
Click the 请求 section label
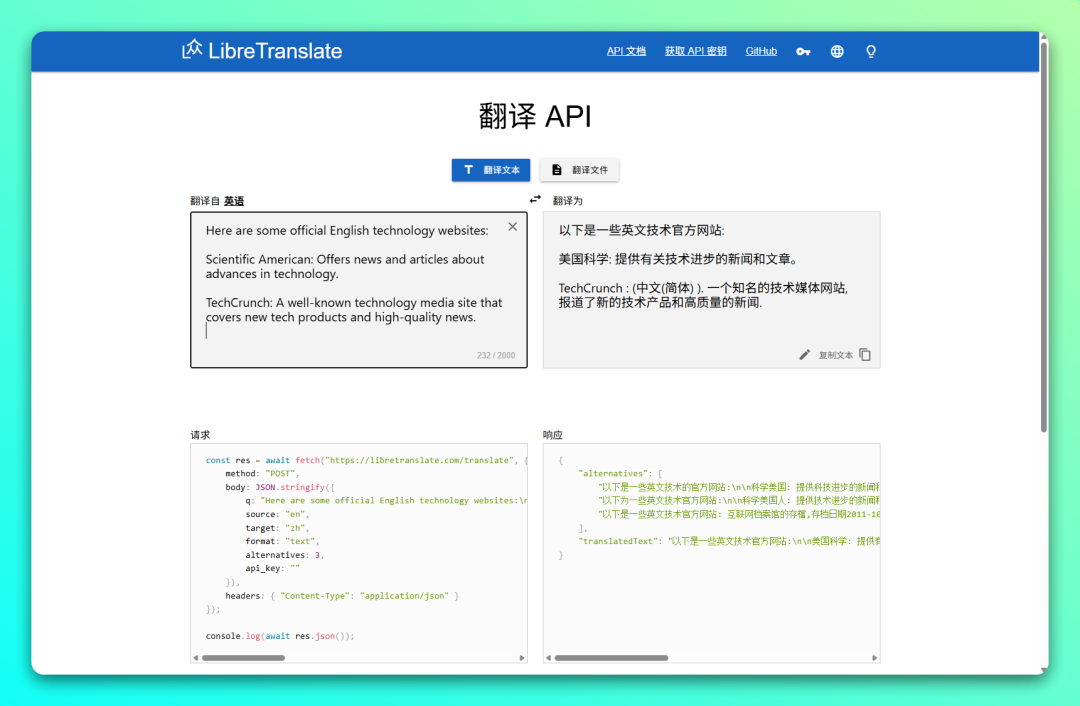click(200, 435)
